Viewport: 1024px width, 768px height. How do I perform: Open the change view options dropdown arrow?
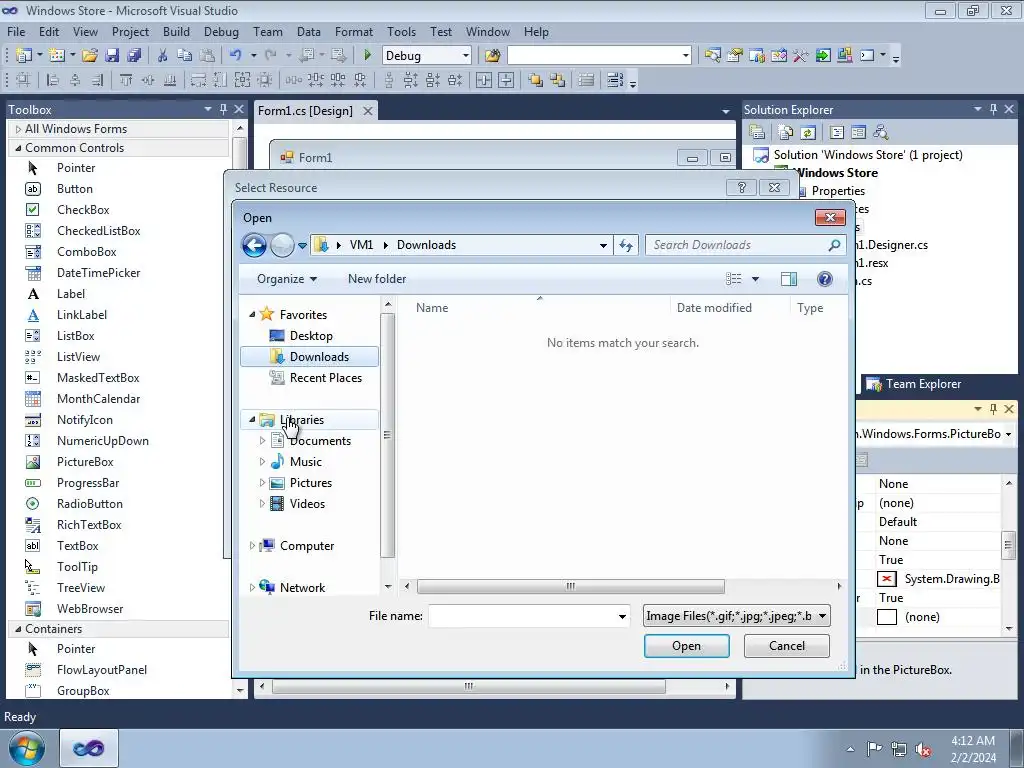click(756, 279)
